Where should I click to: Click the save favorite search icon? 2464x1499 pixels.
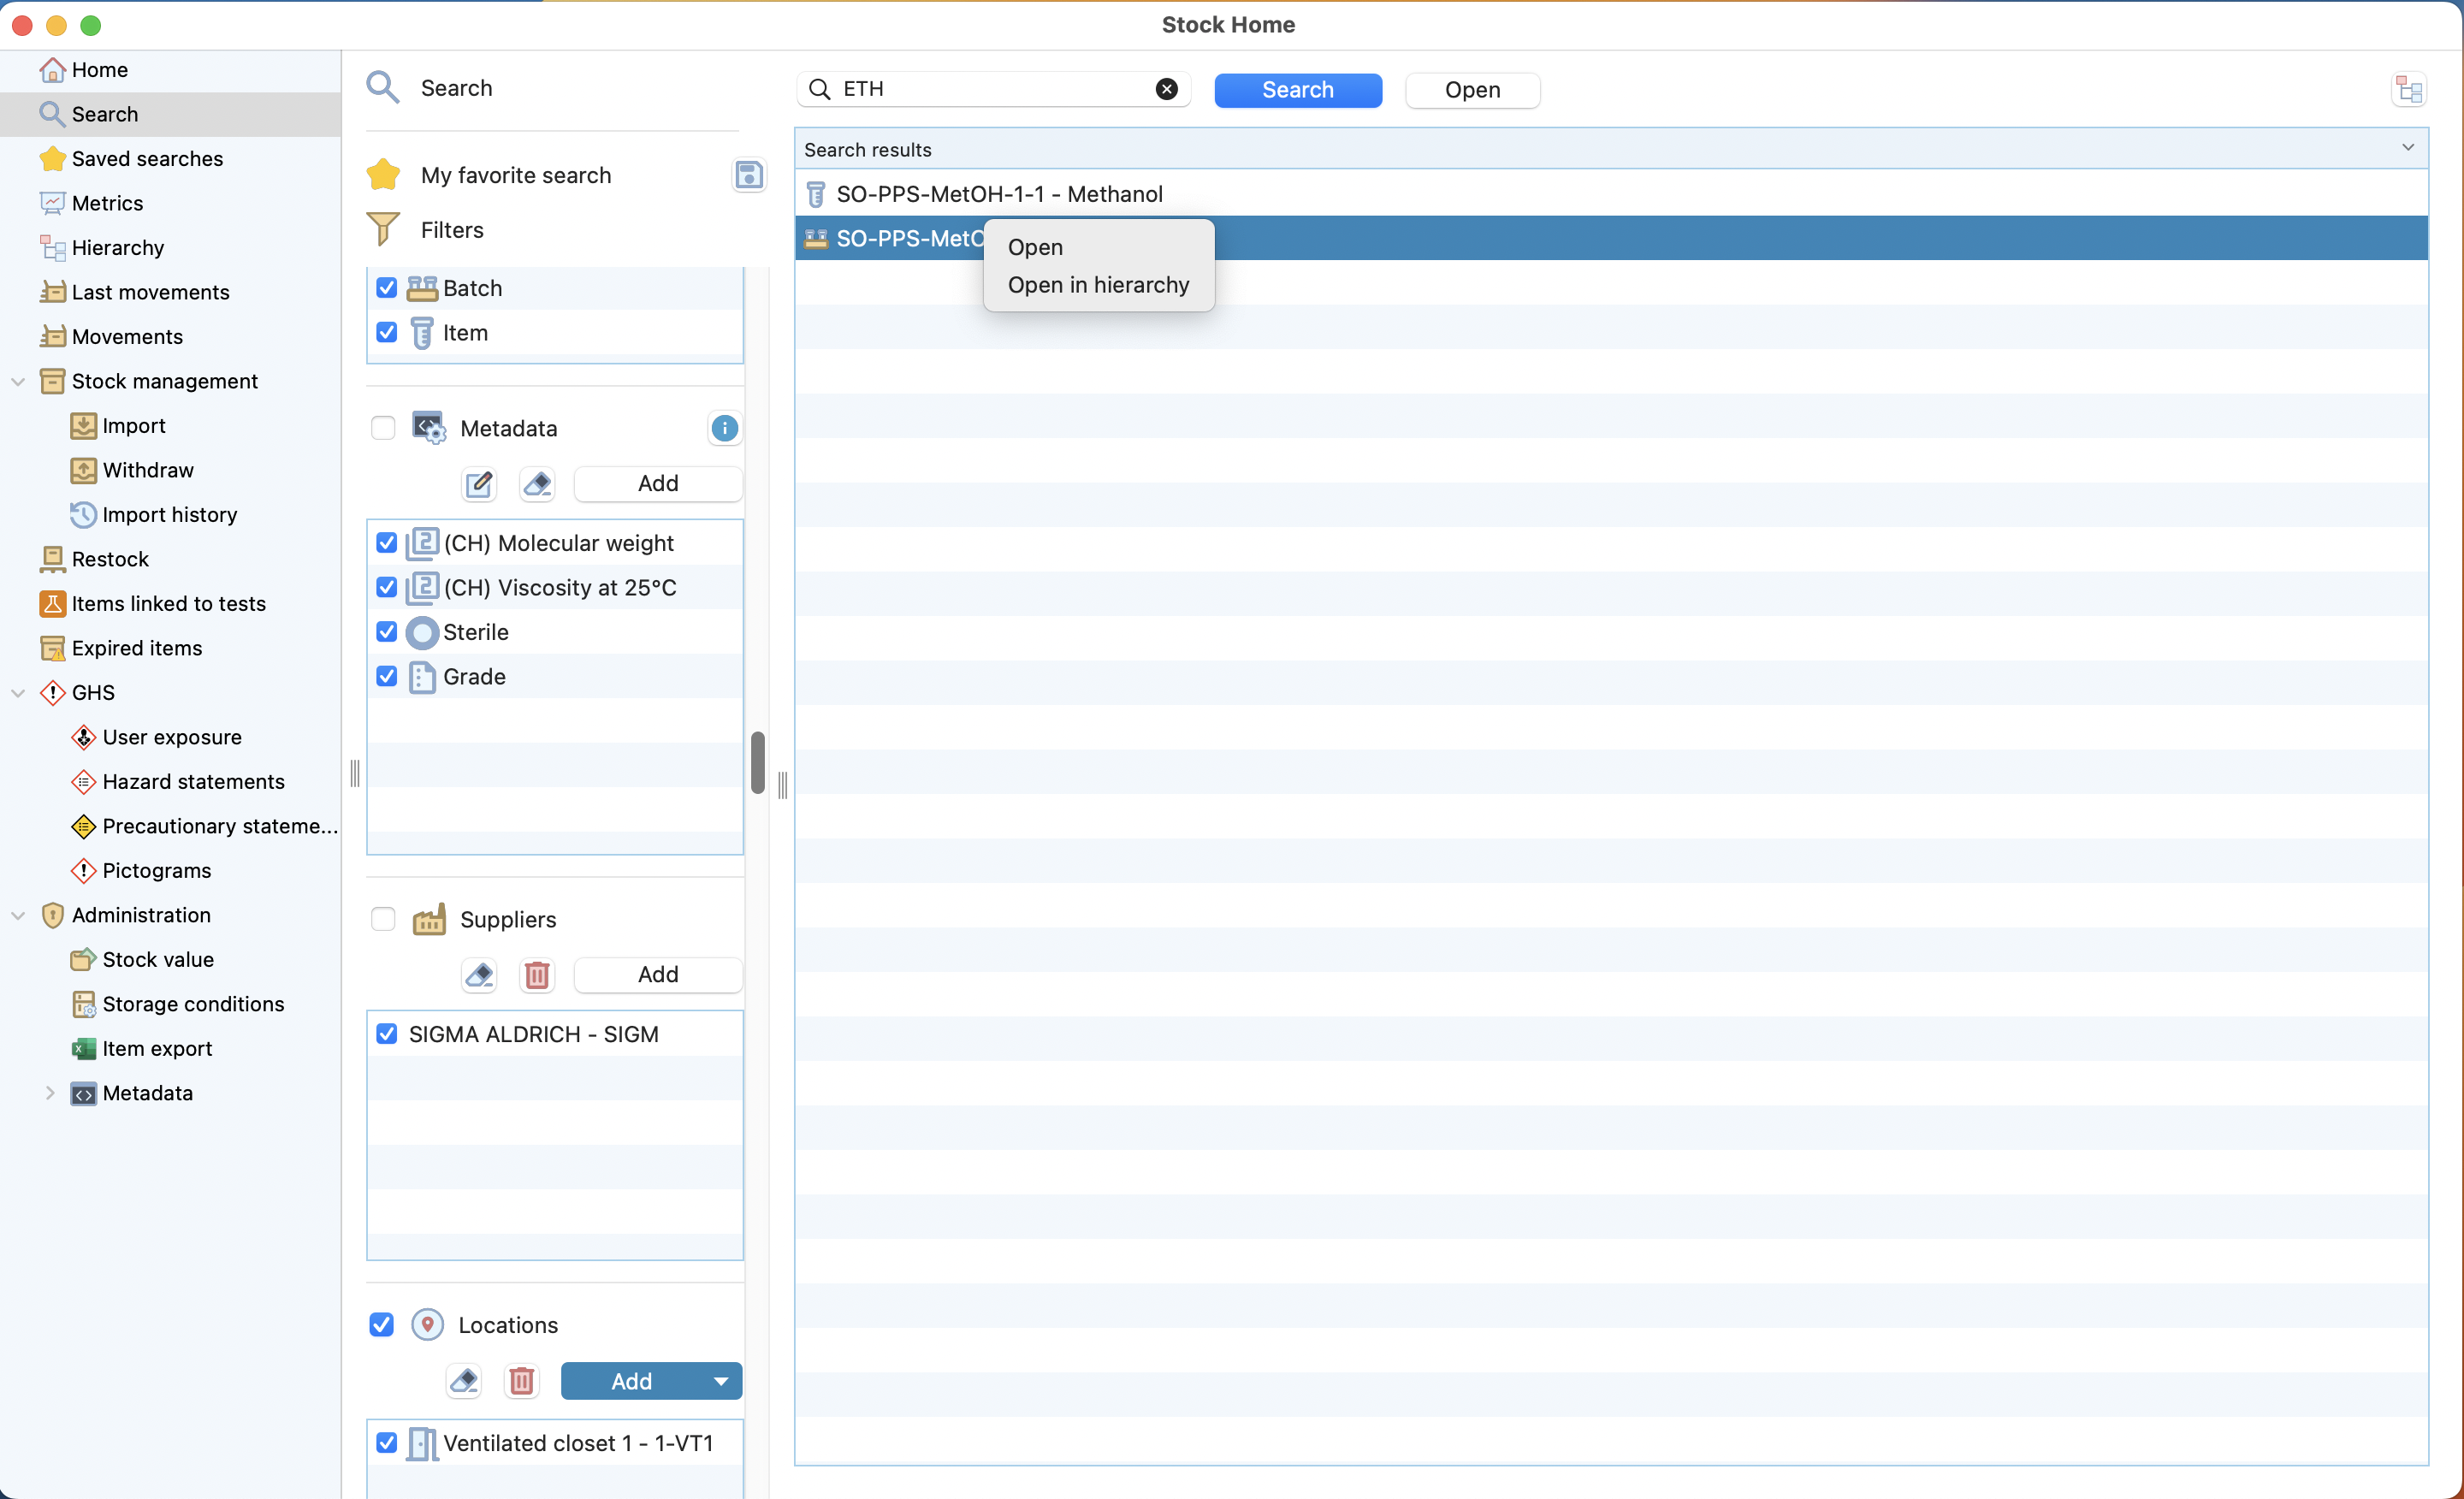[x=748, y=175]
